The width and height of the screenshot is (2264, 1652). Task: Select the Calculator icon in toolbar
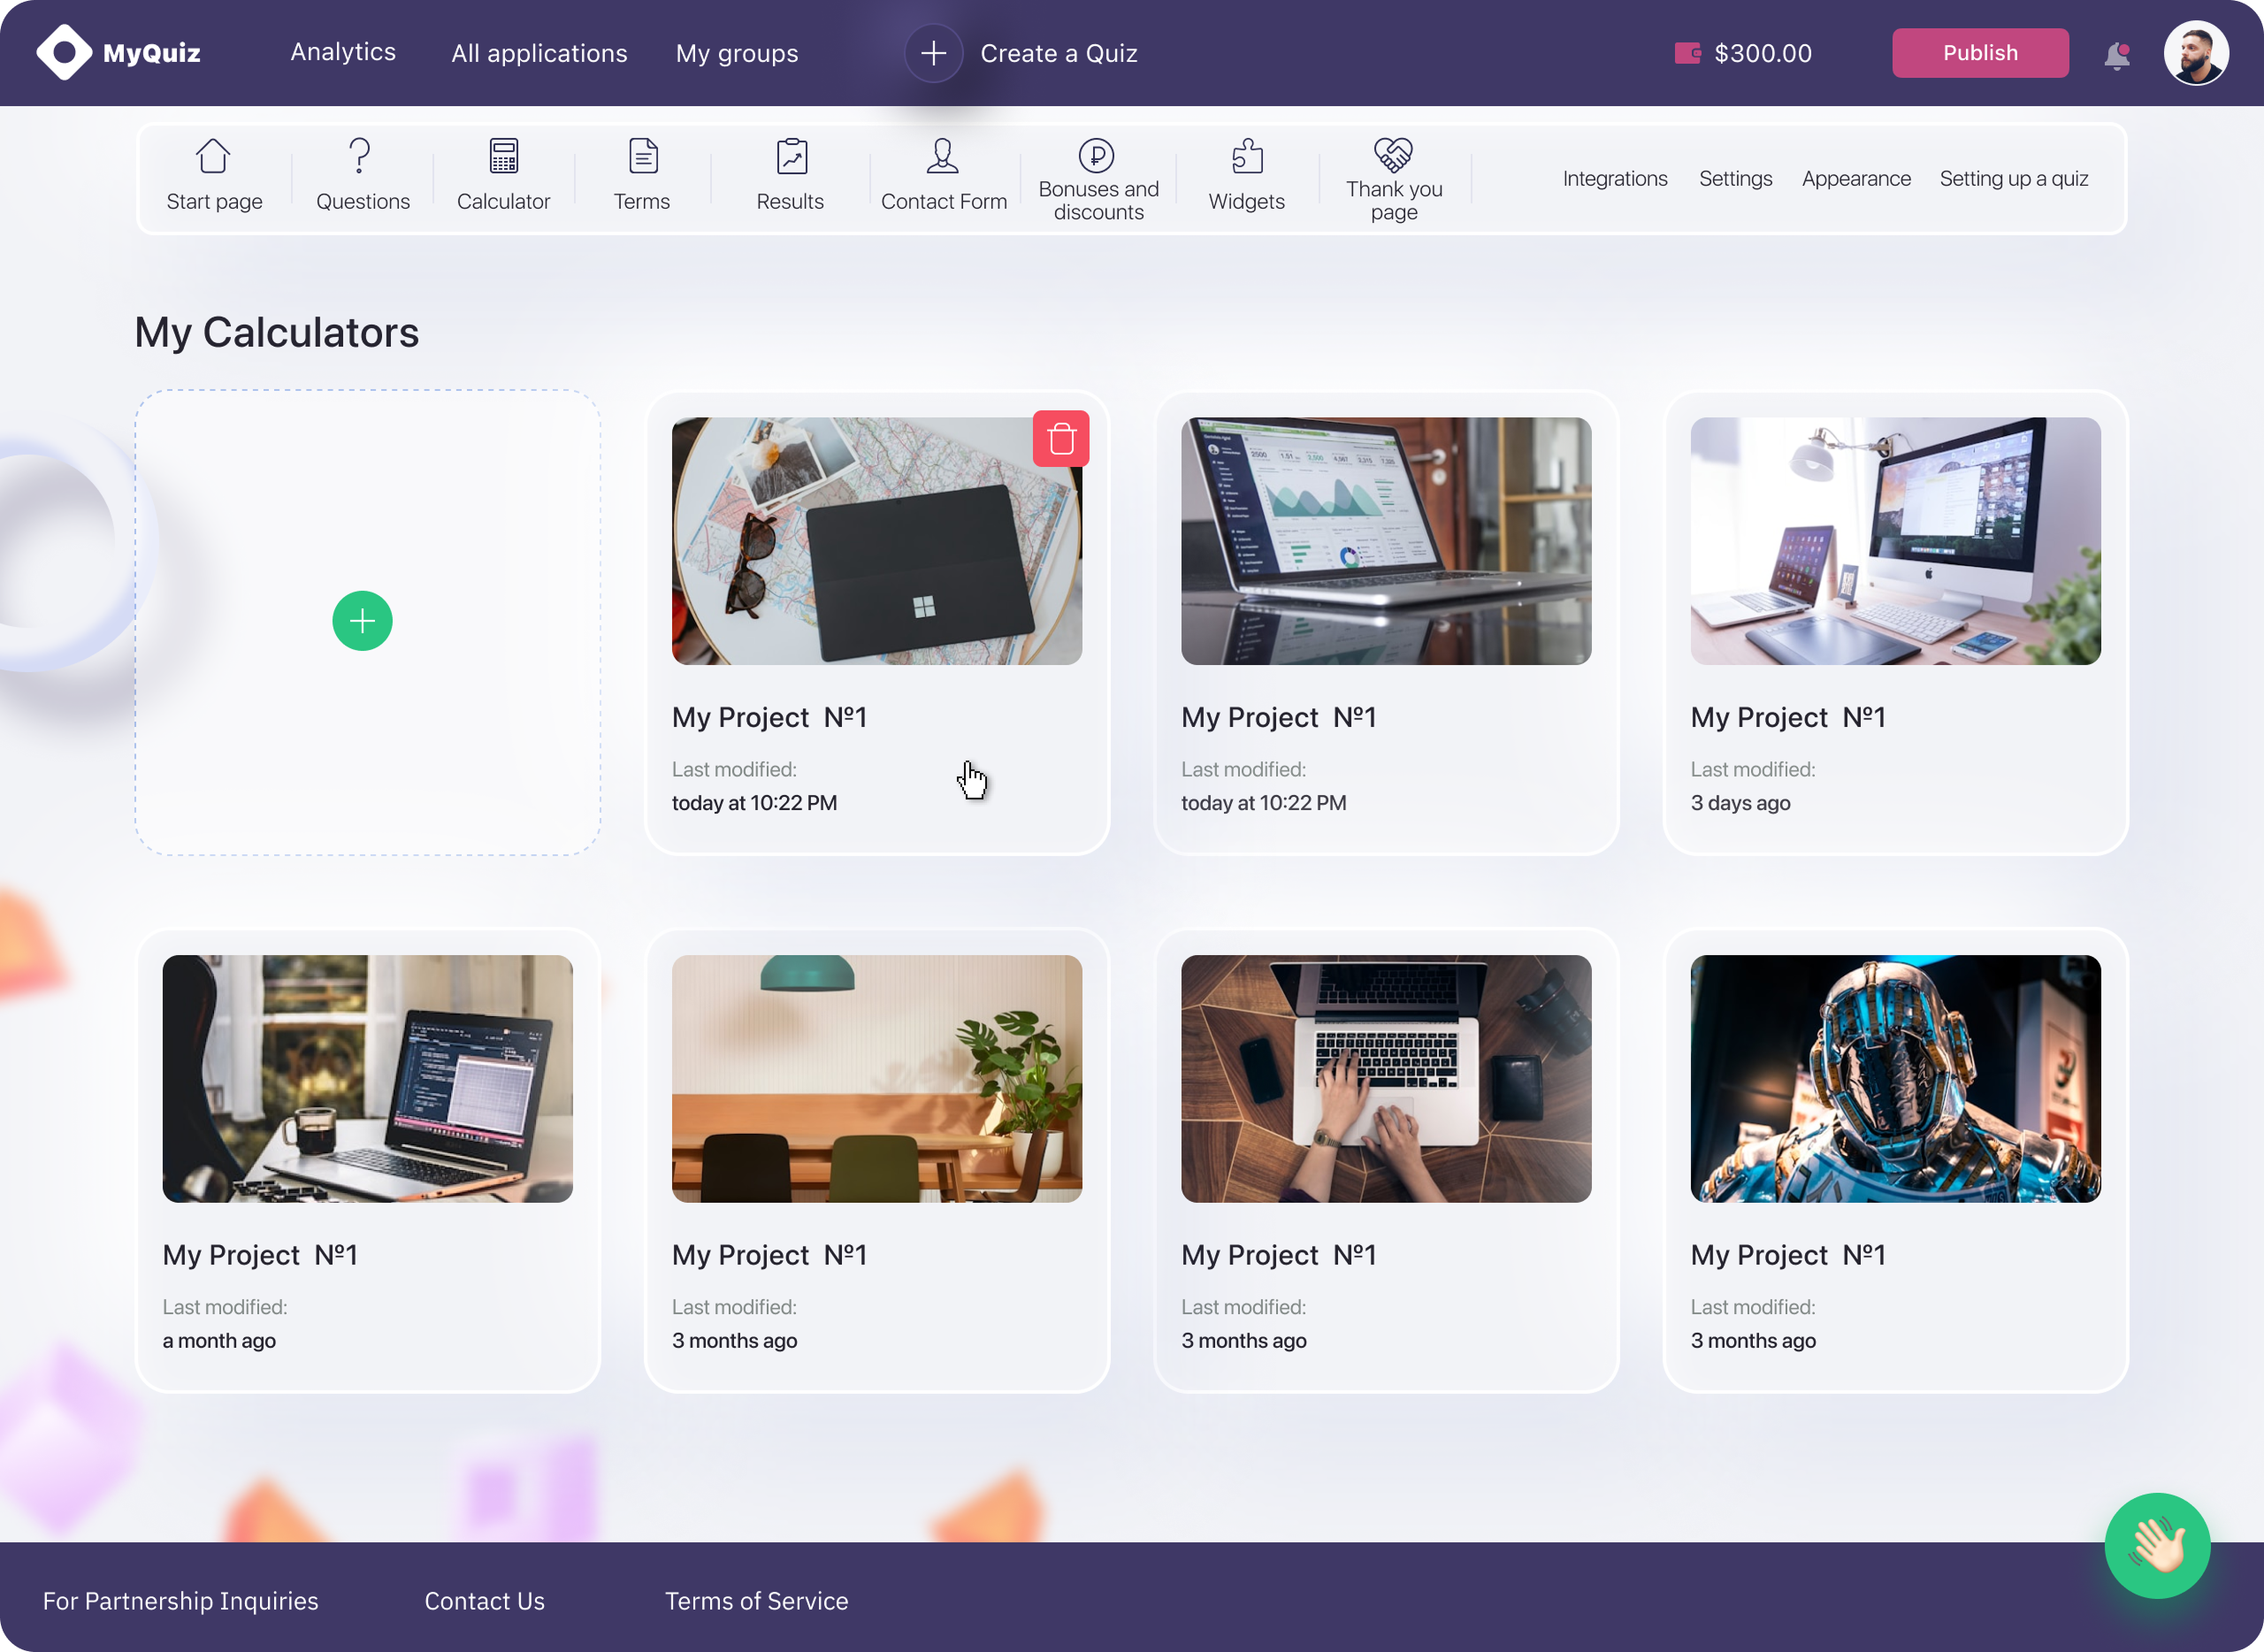pos(503,157)
